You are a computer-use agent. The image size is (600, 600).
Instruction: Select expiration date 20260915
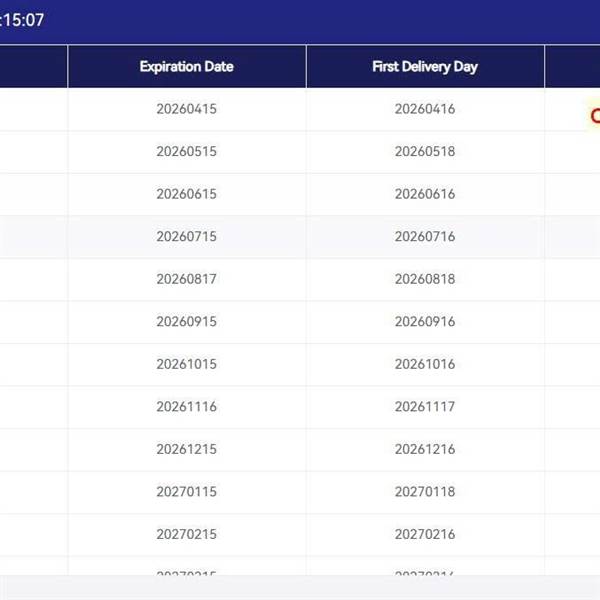click(x=186, y=322)
